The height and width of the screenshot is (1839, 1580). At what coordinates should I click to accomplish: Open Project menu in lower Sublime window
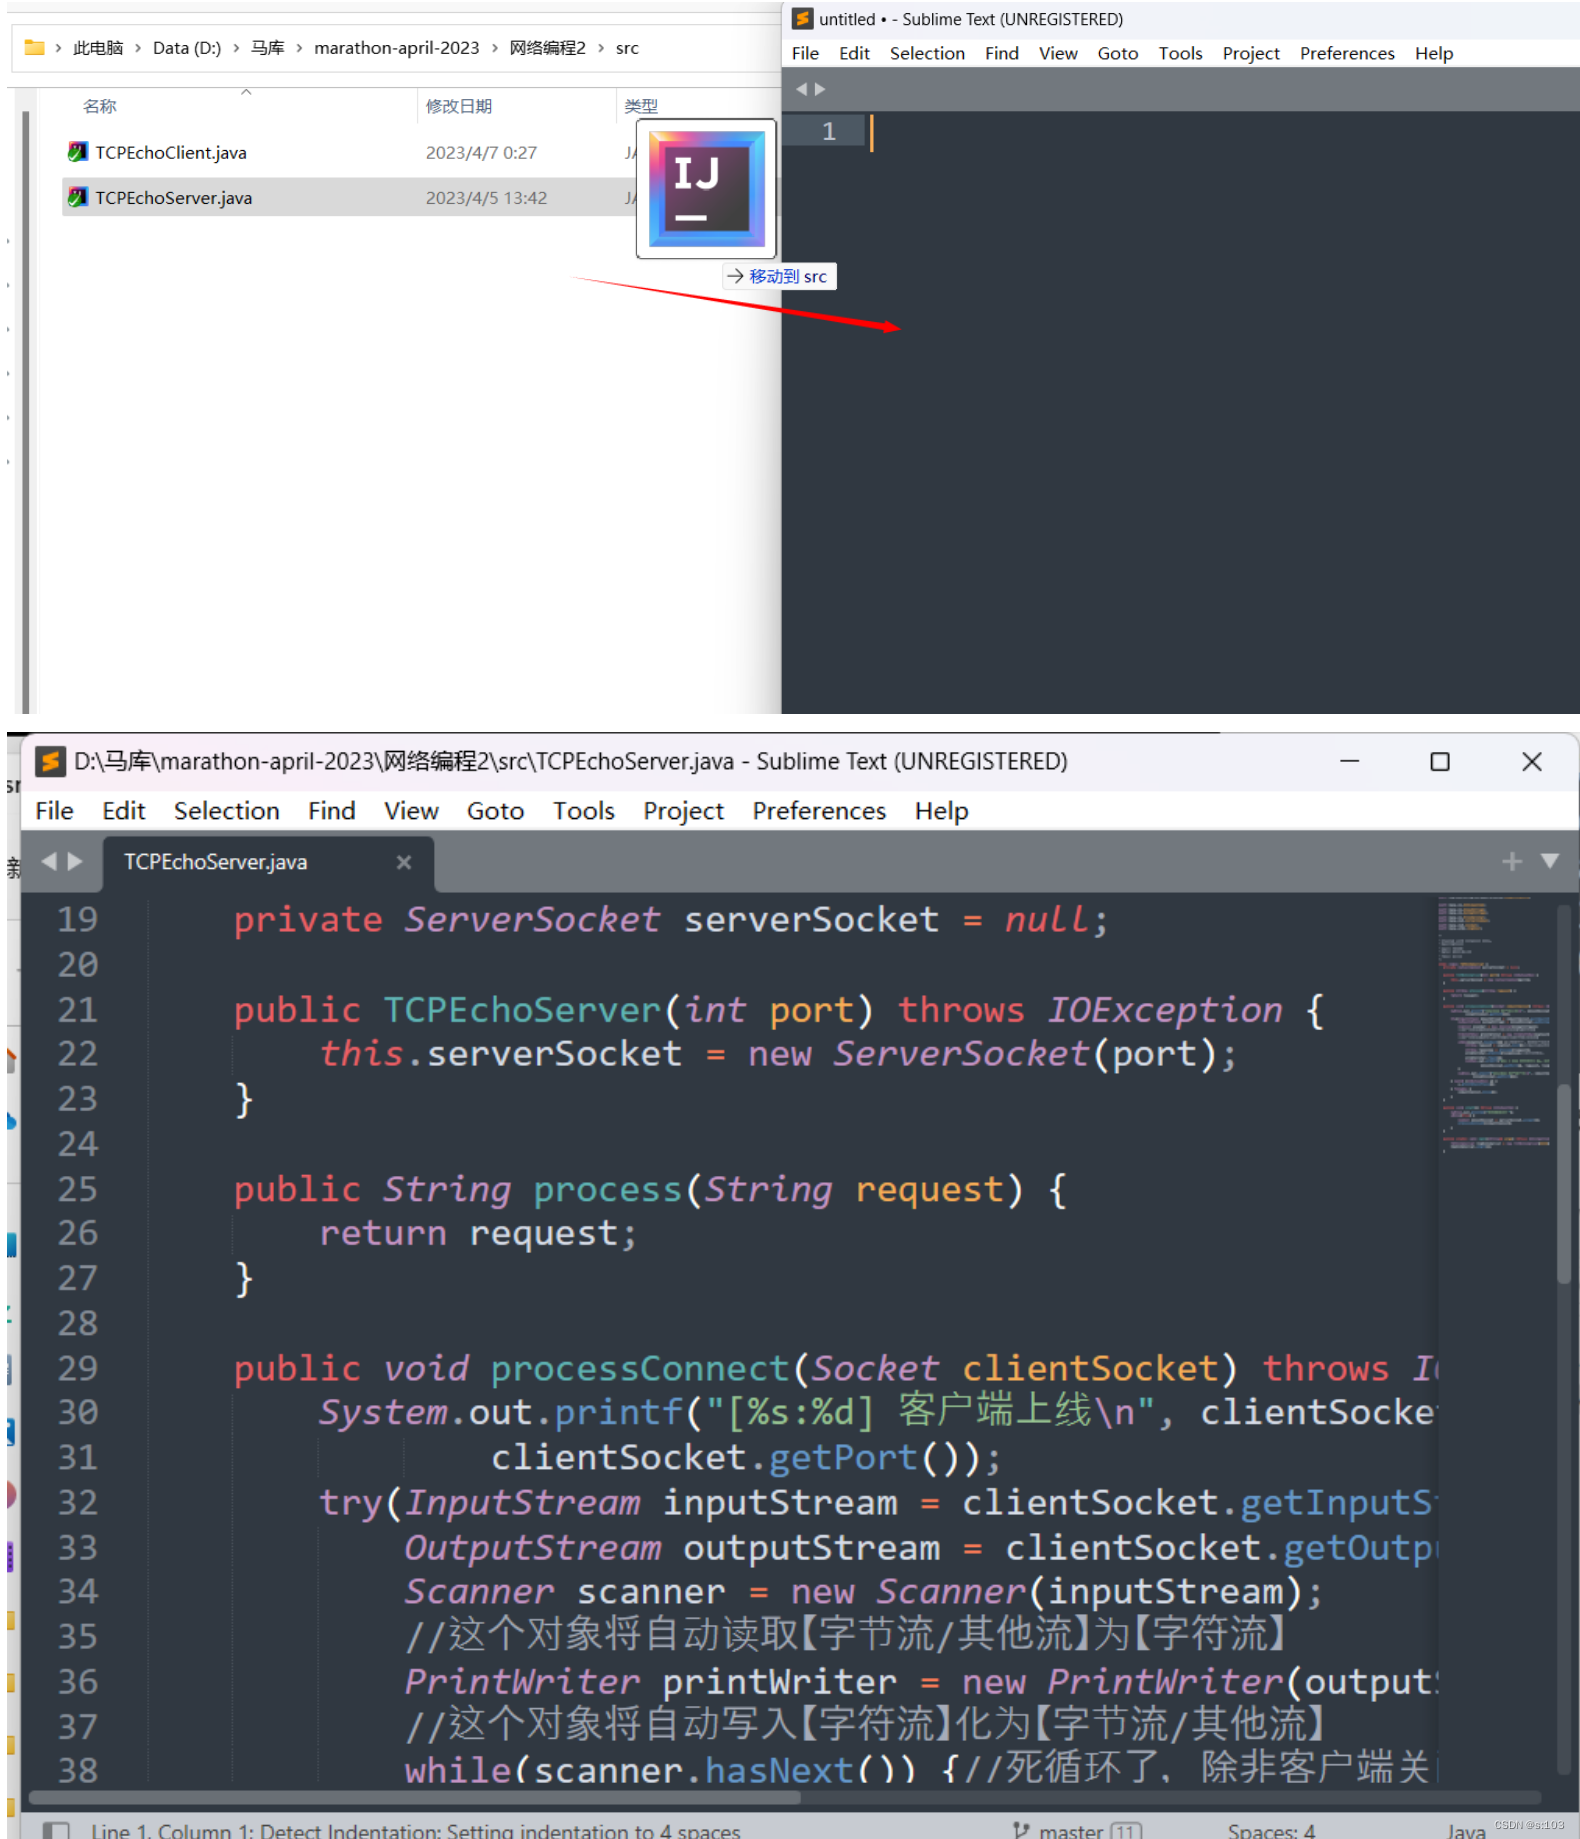click(683, 811)
